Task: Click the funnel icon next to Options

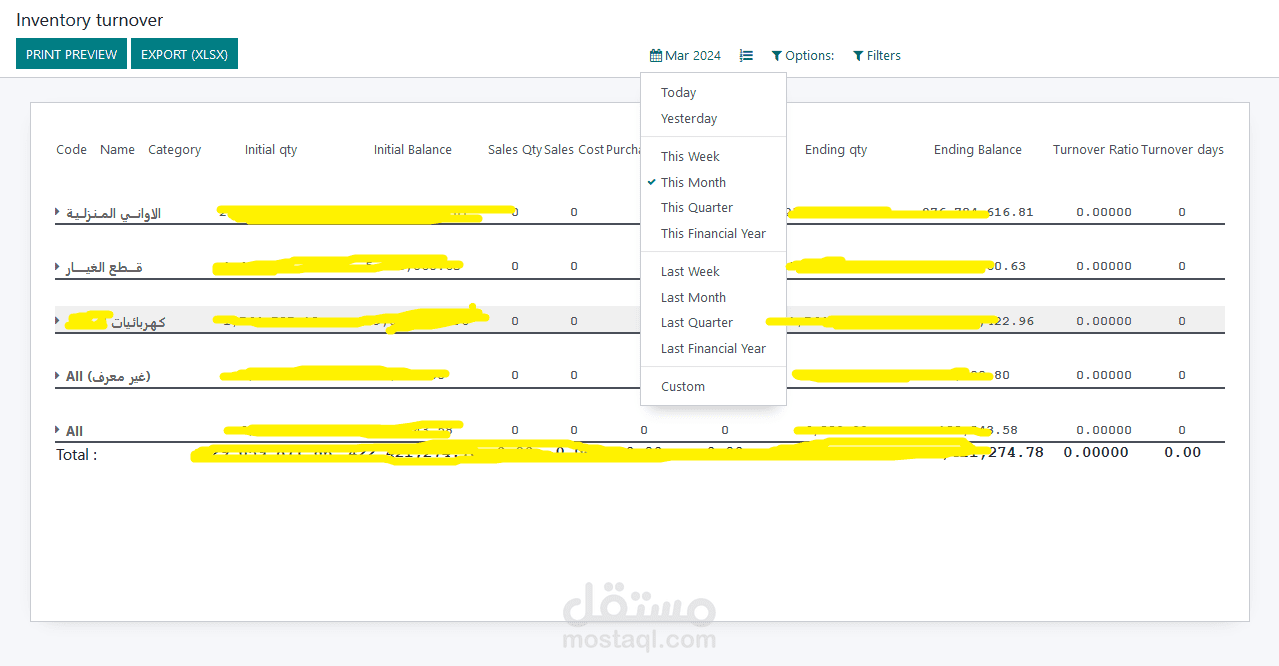Action: (775, 55)
